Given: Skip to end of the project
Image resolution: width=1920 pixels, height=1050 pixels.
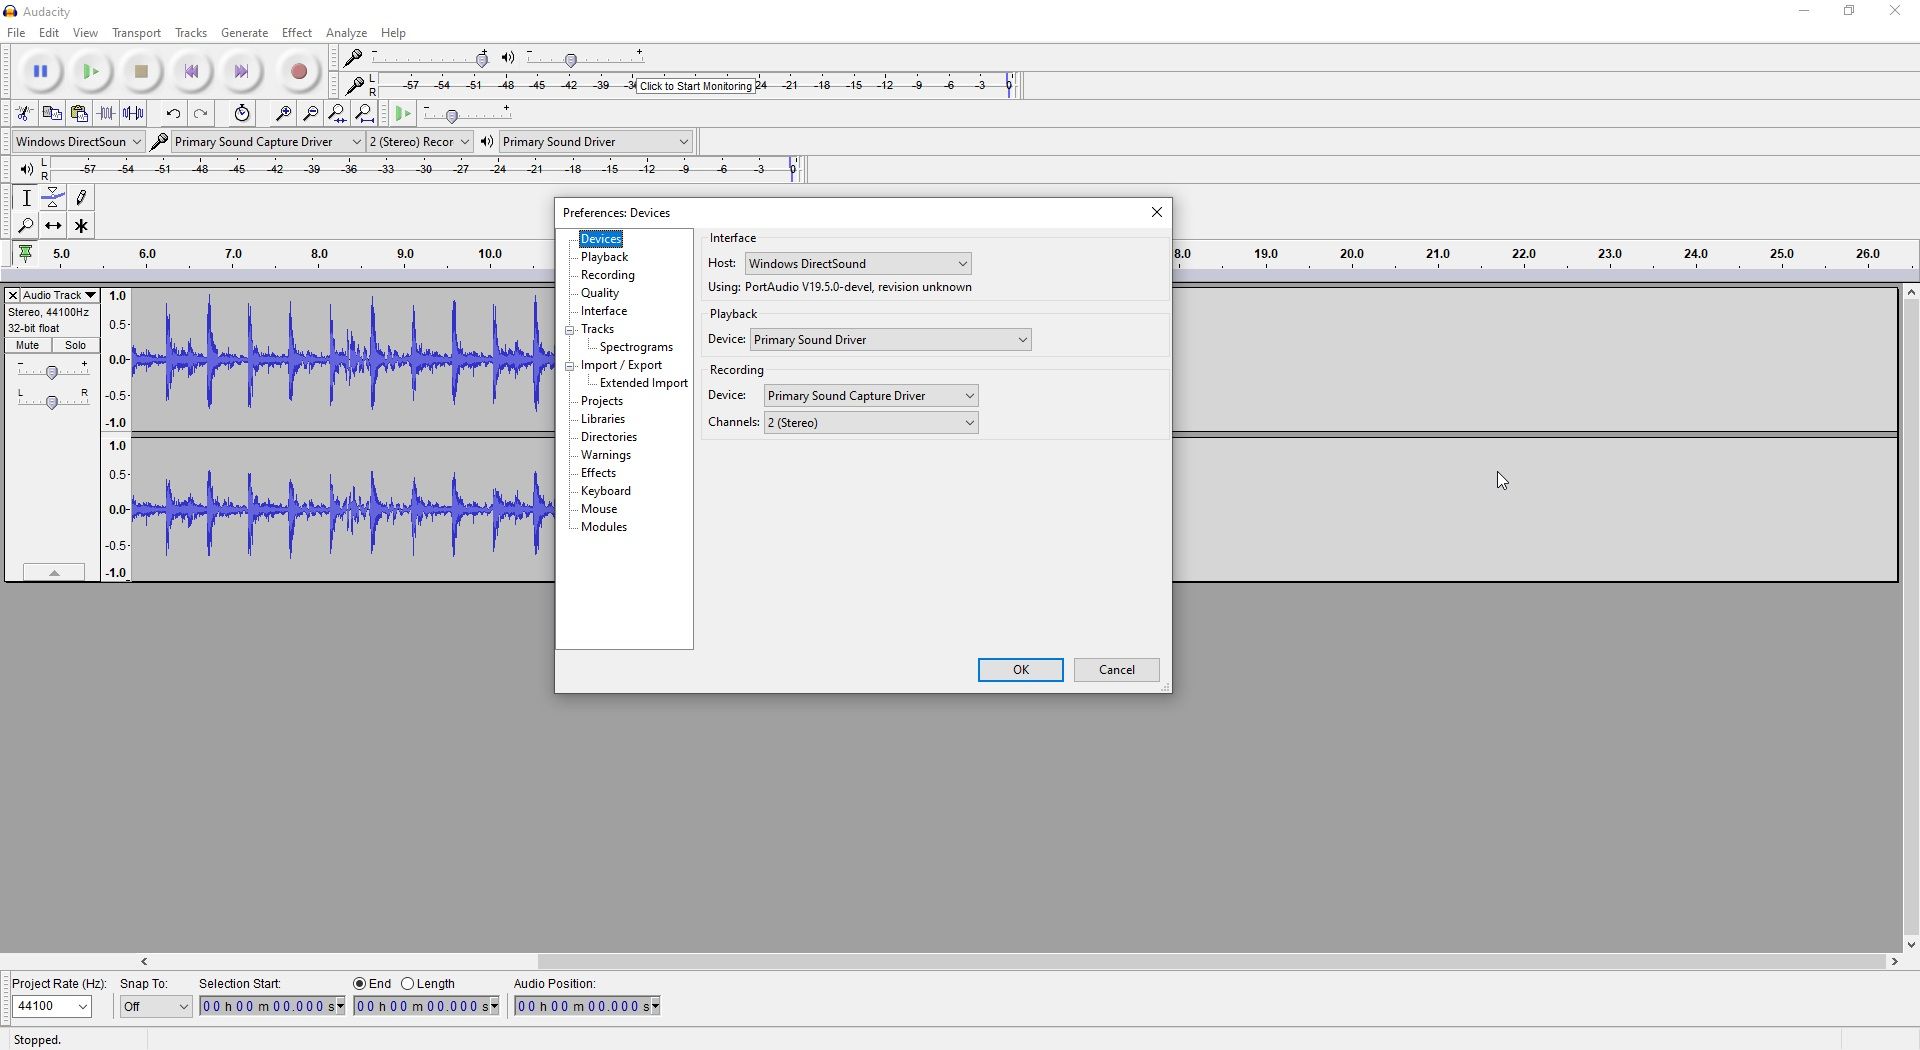Looking at the screenshot, I should (242, 72).
